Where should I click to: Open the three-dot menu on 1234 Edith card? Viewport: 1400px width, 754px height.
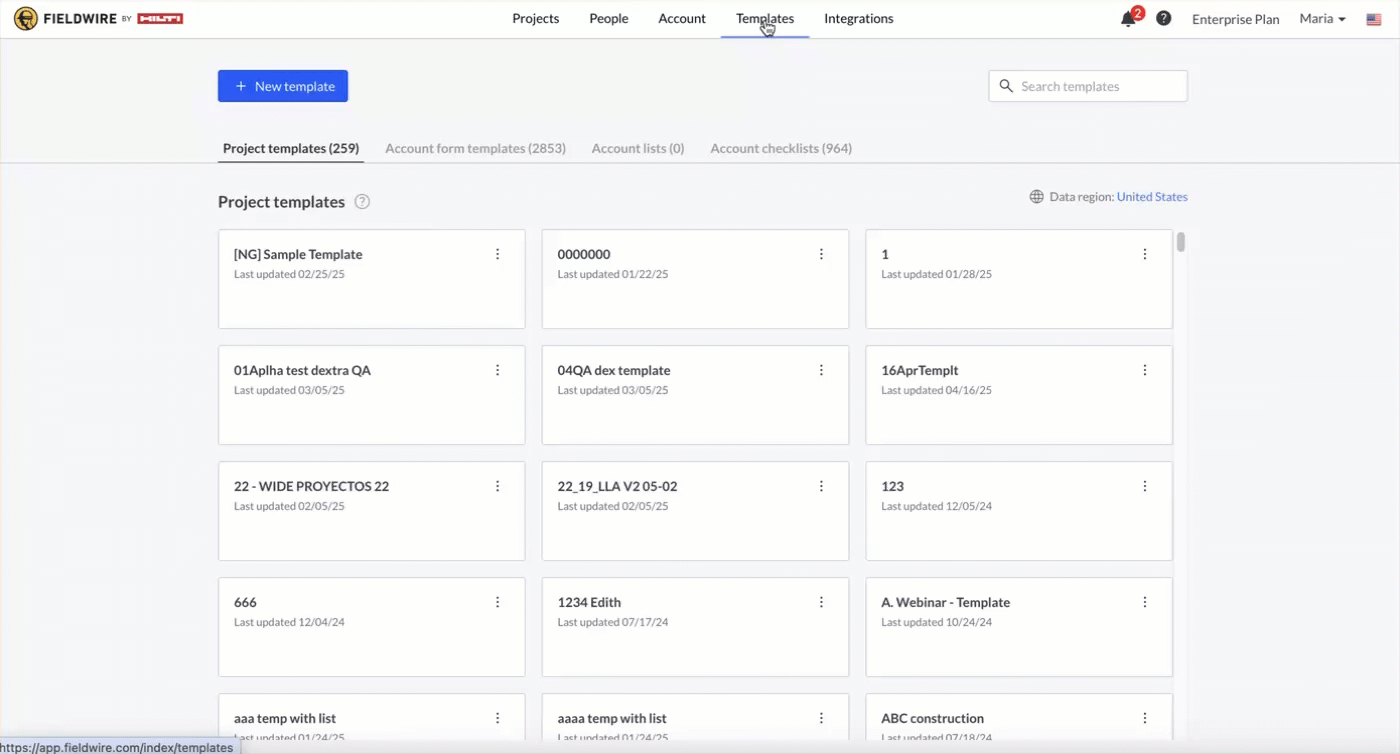[821, 602]
